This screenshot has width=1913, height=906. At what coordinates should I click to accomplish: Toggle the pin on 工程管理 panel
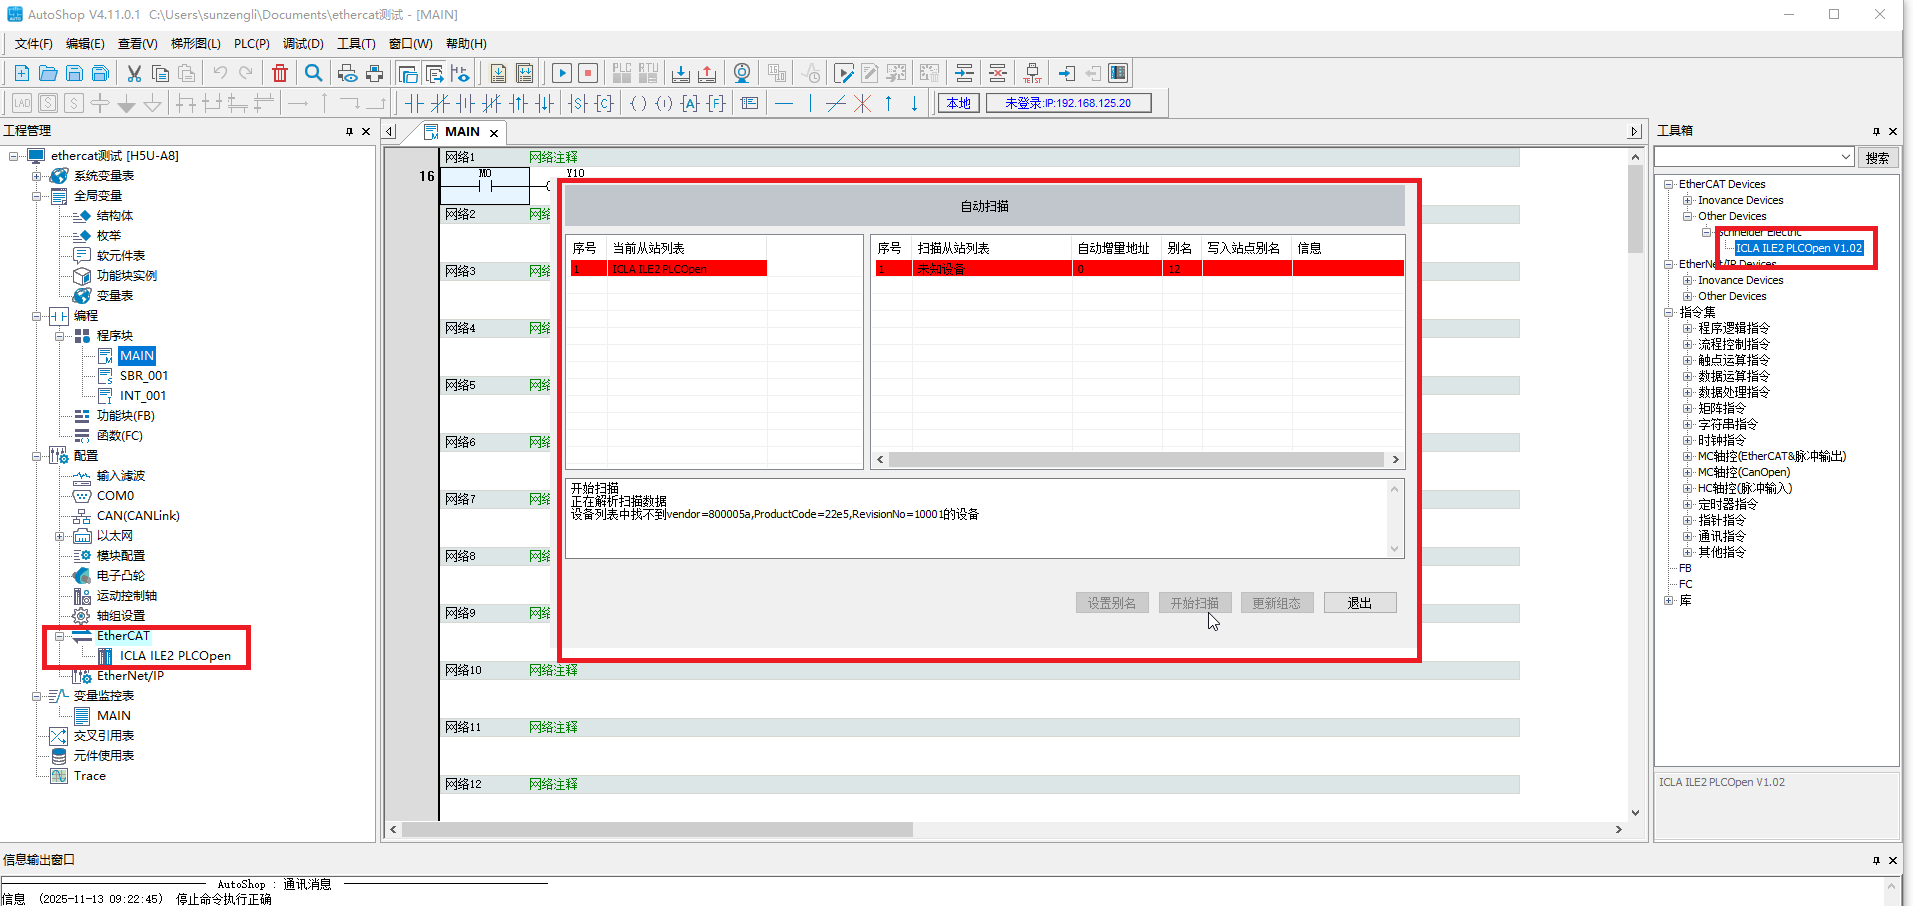[349, 131]
